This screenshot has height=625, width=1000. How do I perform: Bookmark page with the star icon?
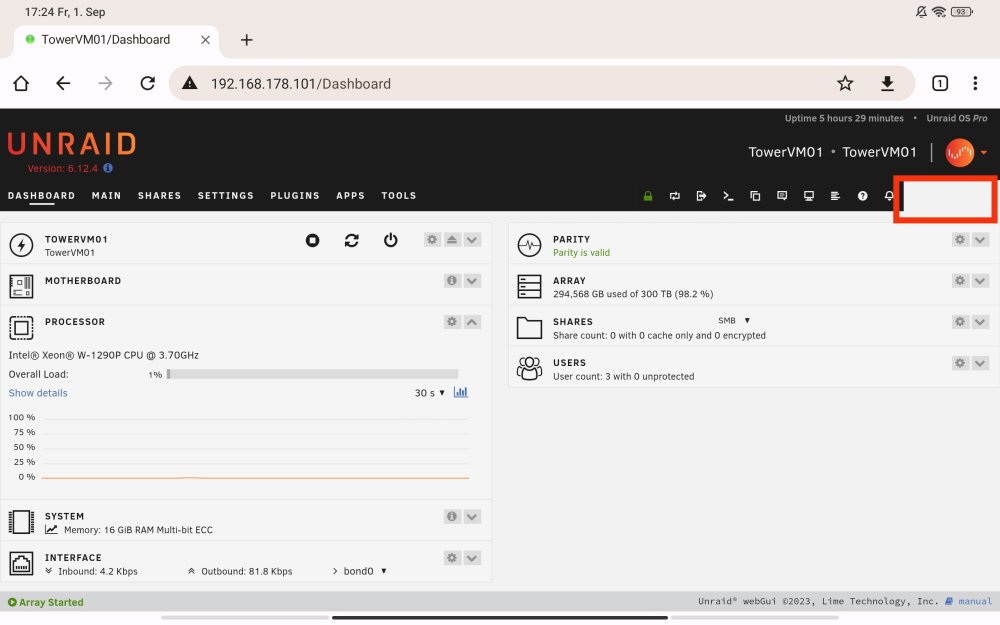(x=845, y=84)
